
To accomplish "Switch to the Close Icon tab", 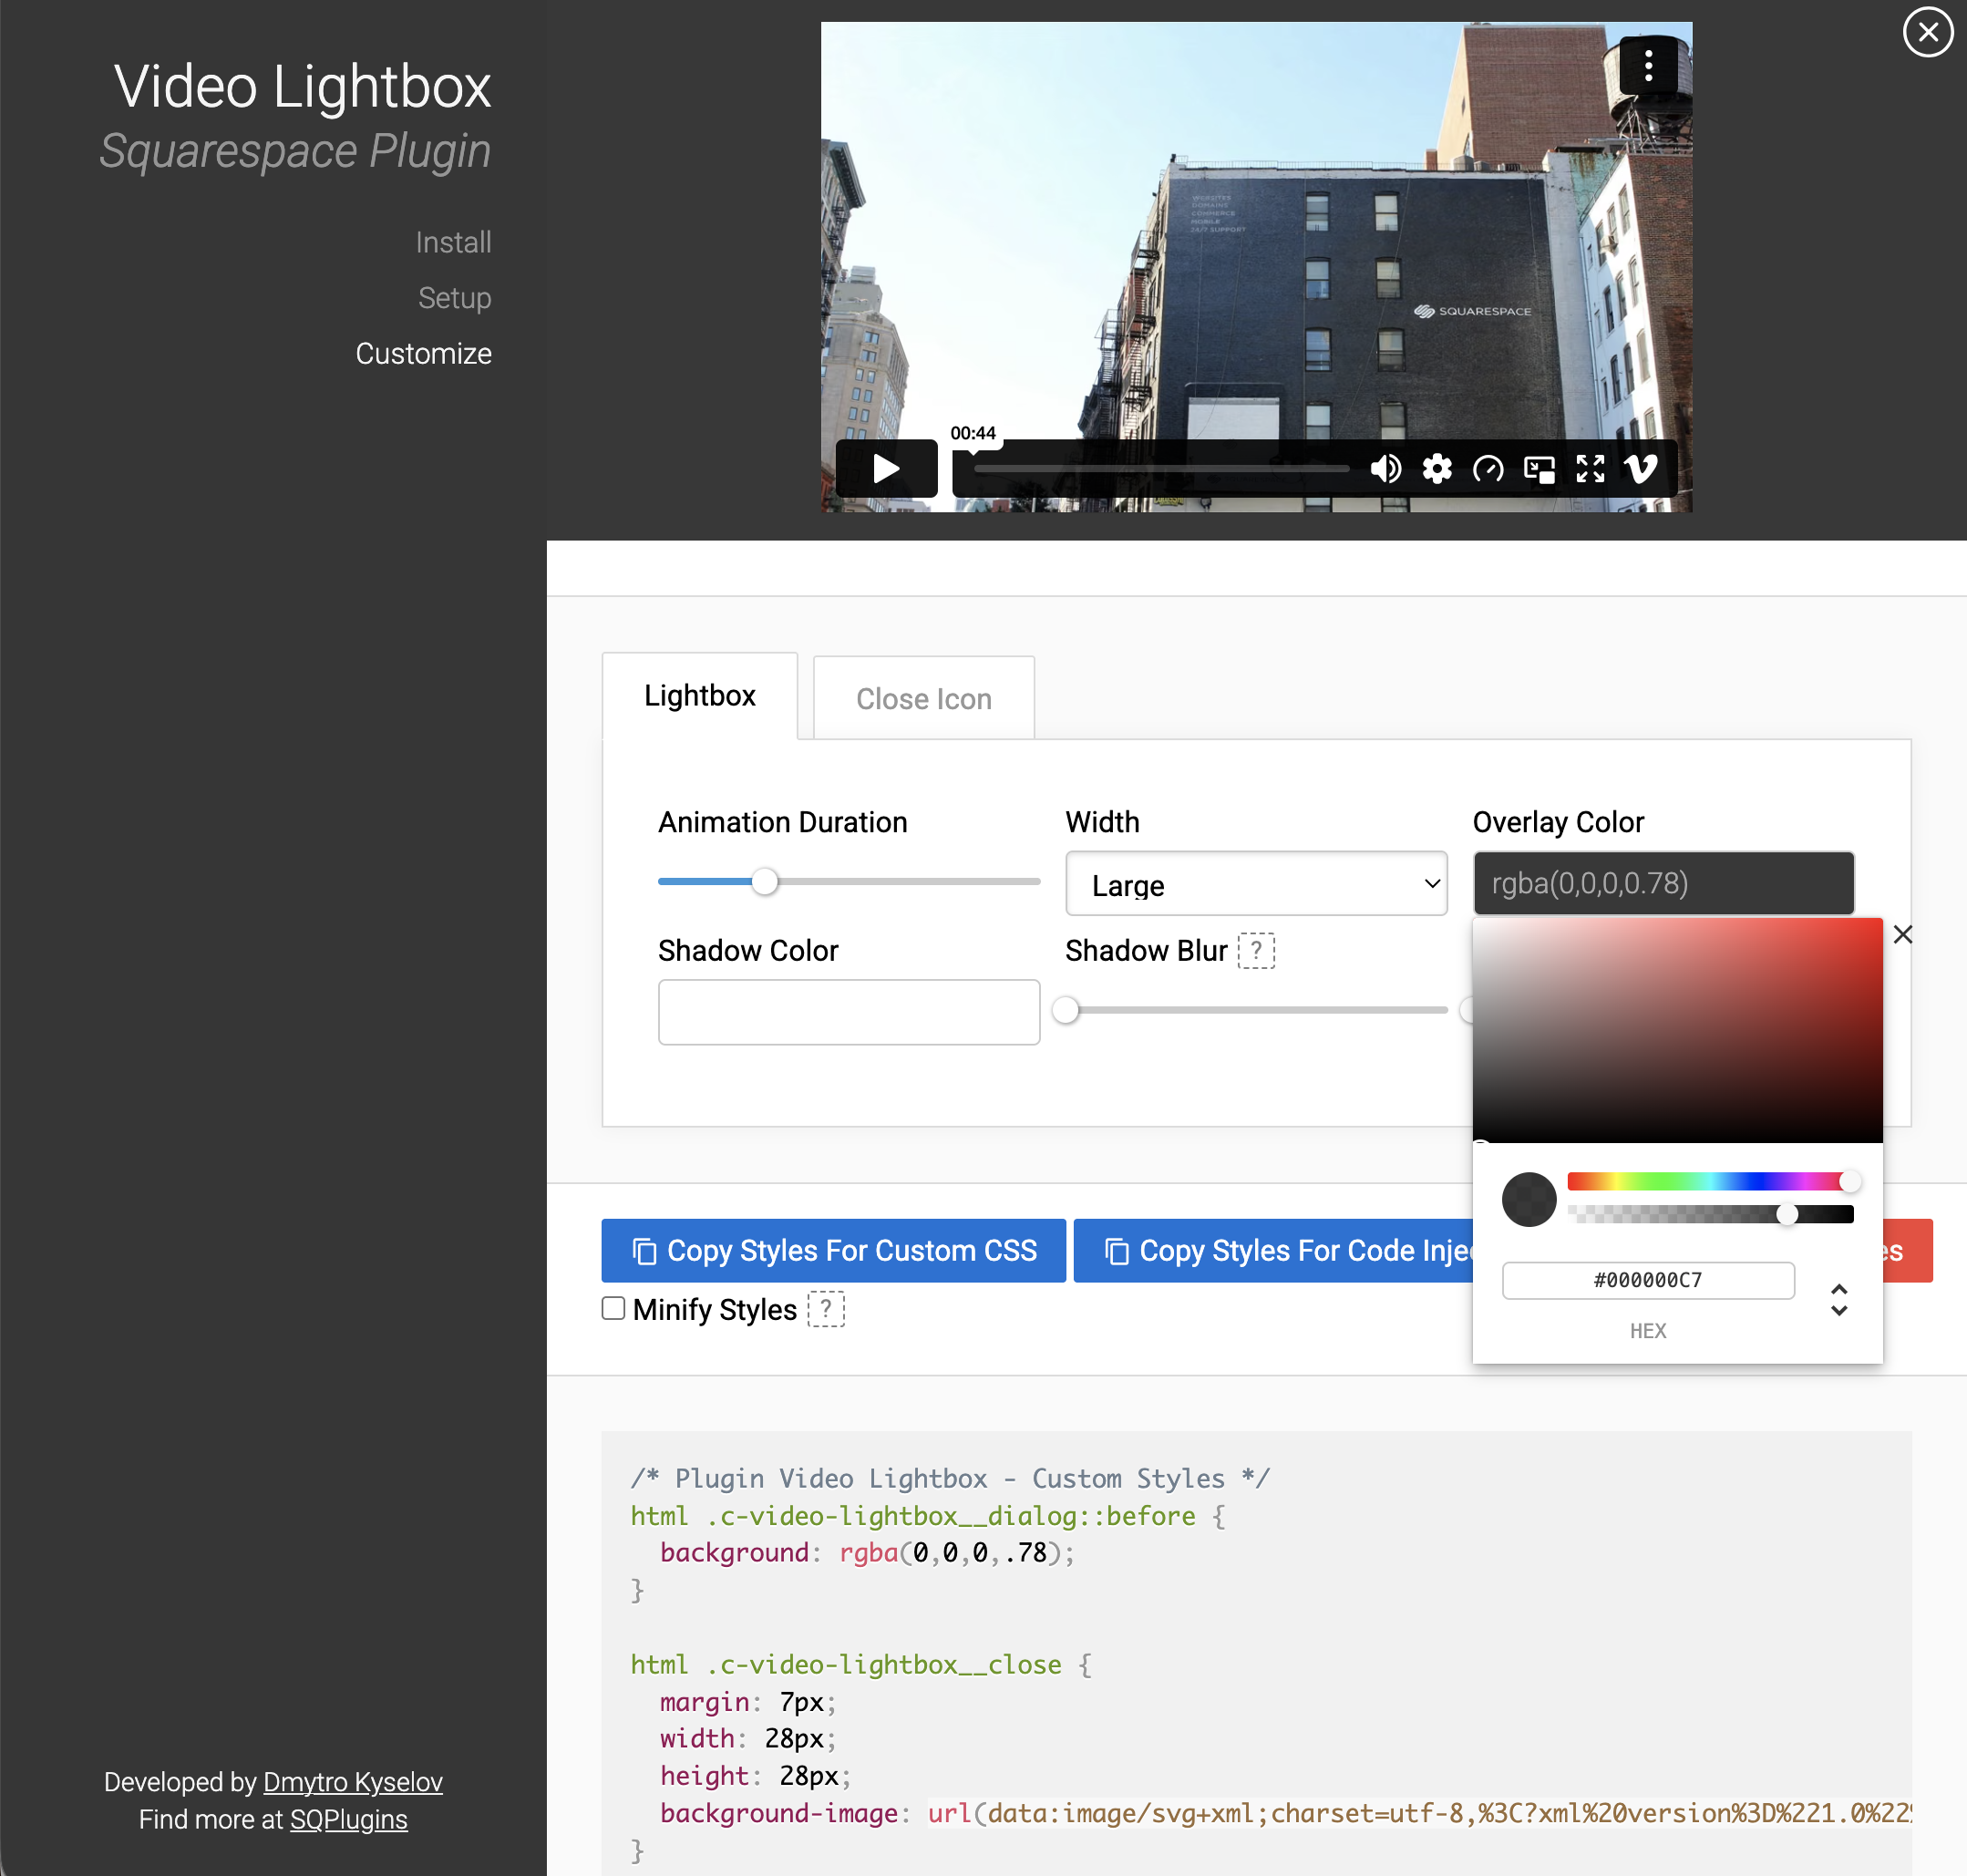I will (923, 698).
